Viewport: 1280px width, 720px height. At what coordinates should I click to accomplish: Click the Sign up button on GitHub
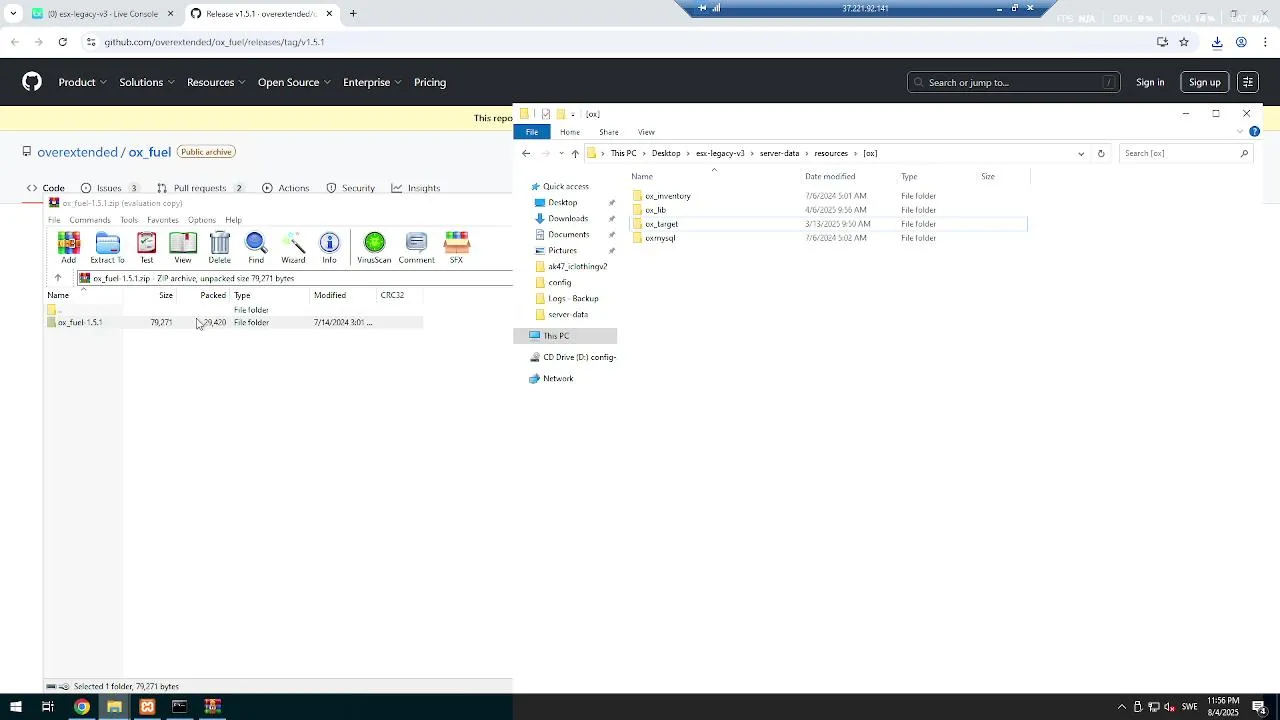click(x=1204, y=82)
